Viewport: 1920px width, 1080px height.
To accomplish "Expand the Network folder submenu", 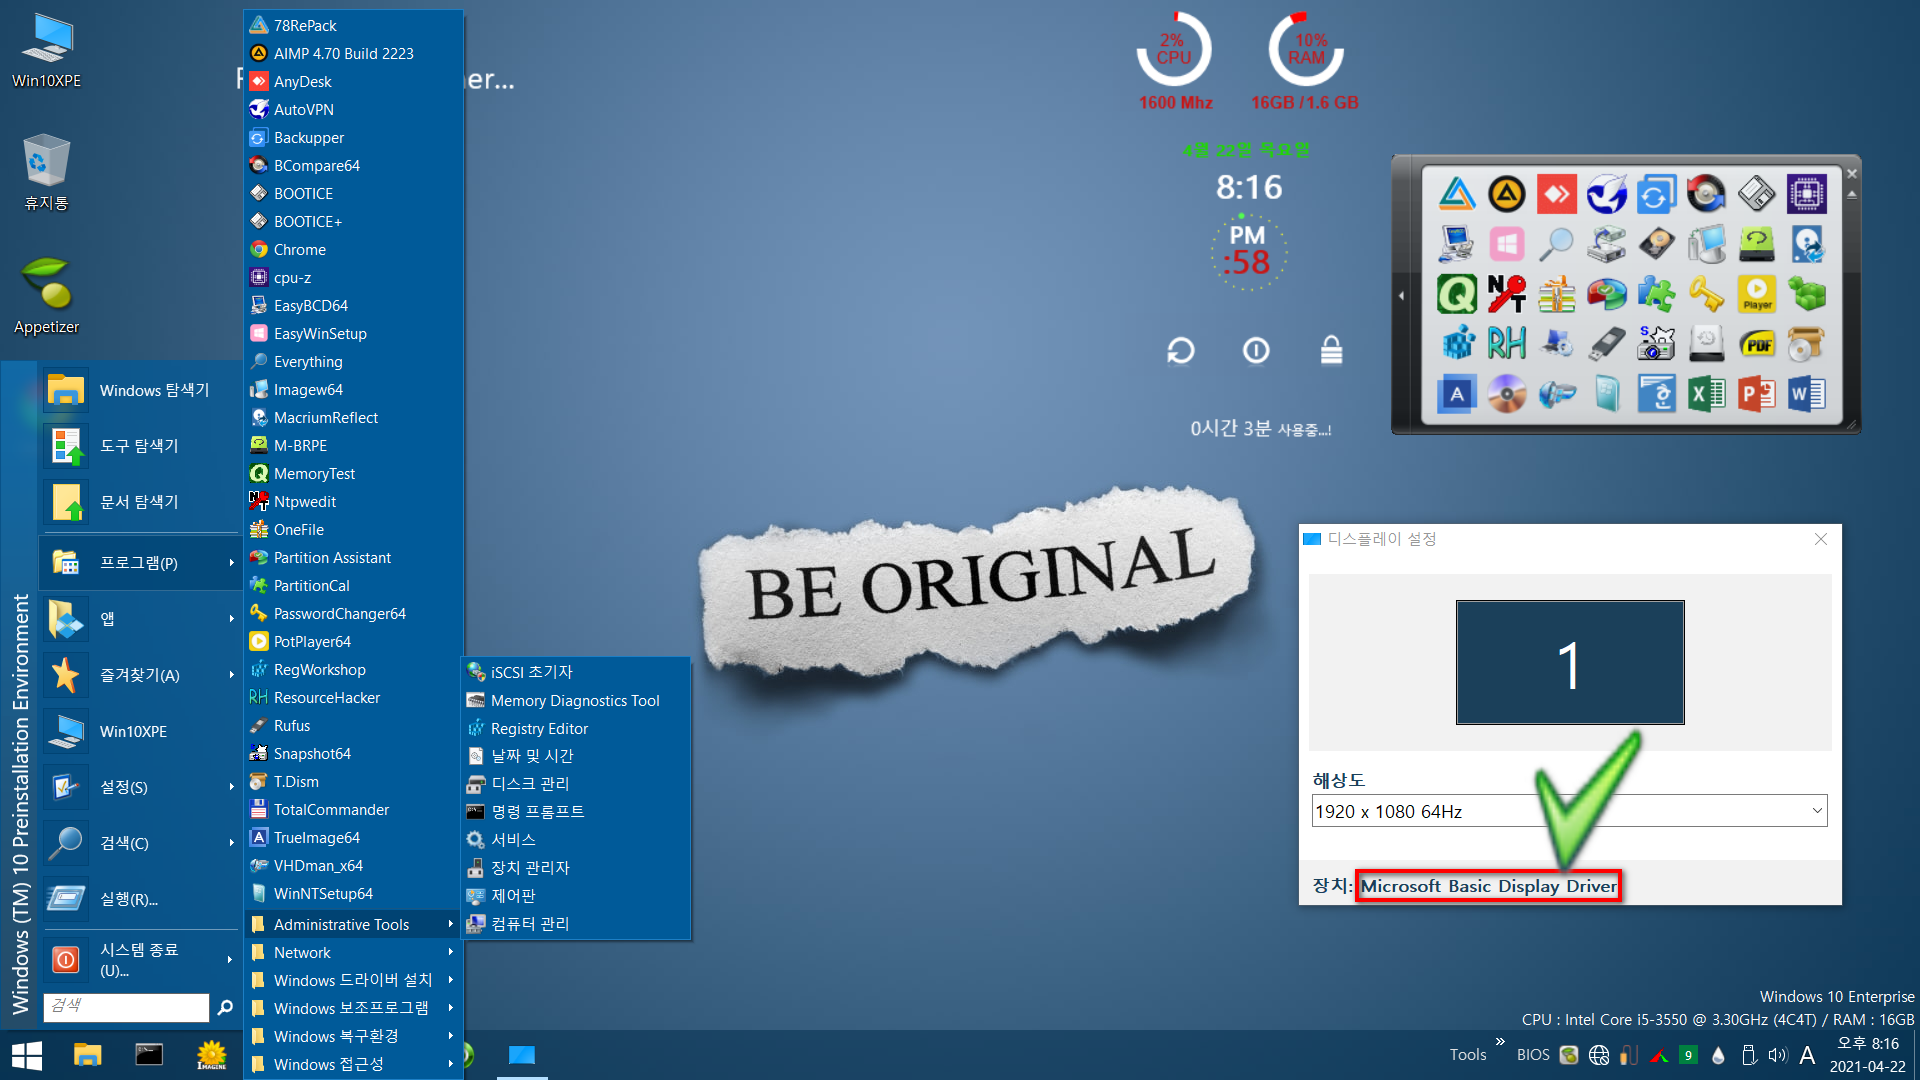I will click(x=353, y=953).
